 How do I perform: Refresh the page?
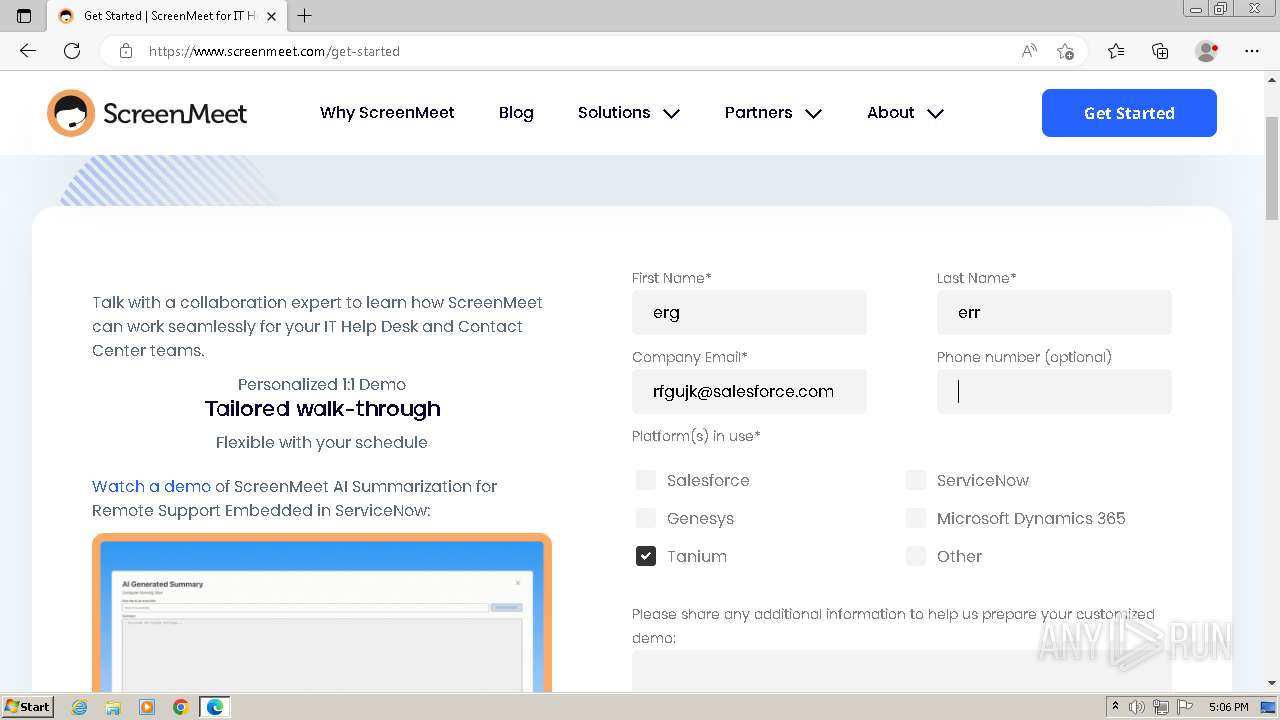click(x=72, y=51)
